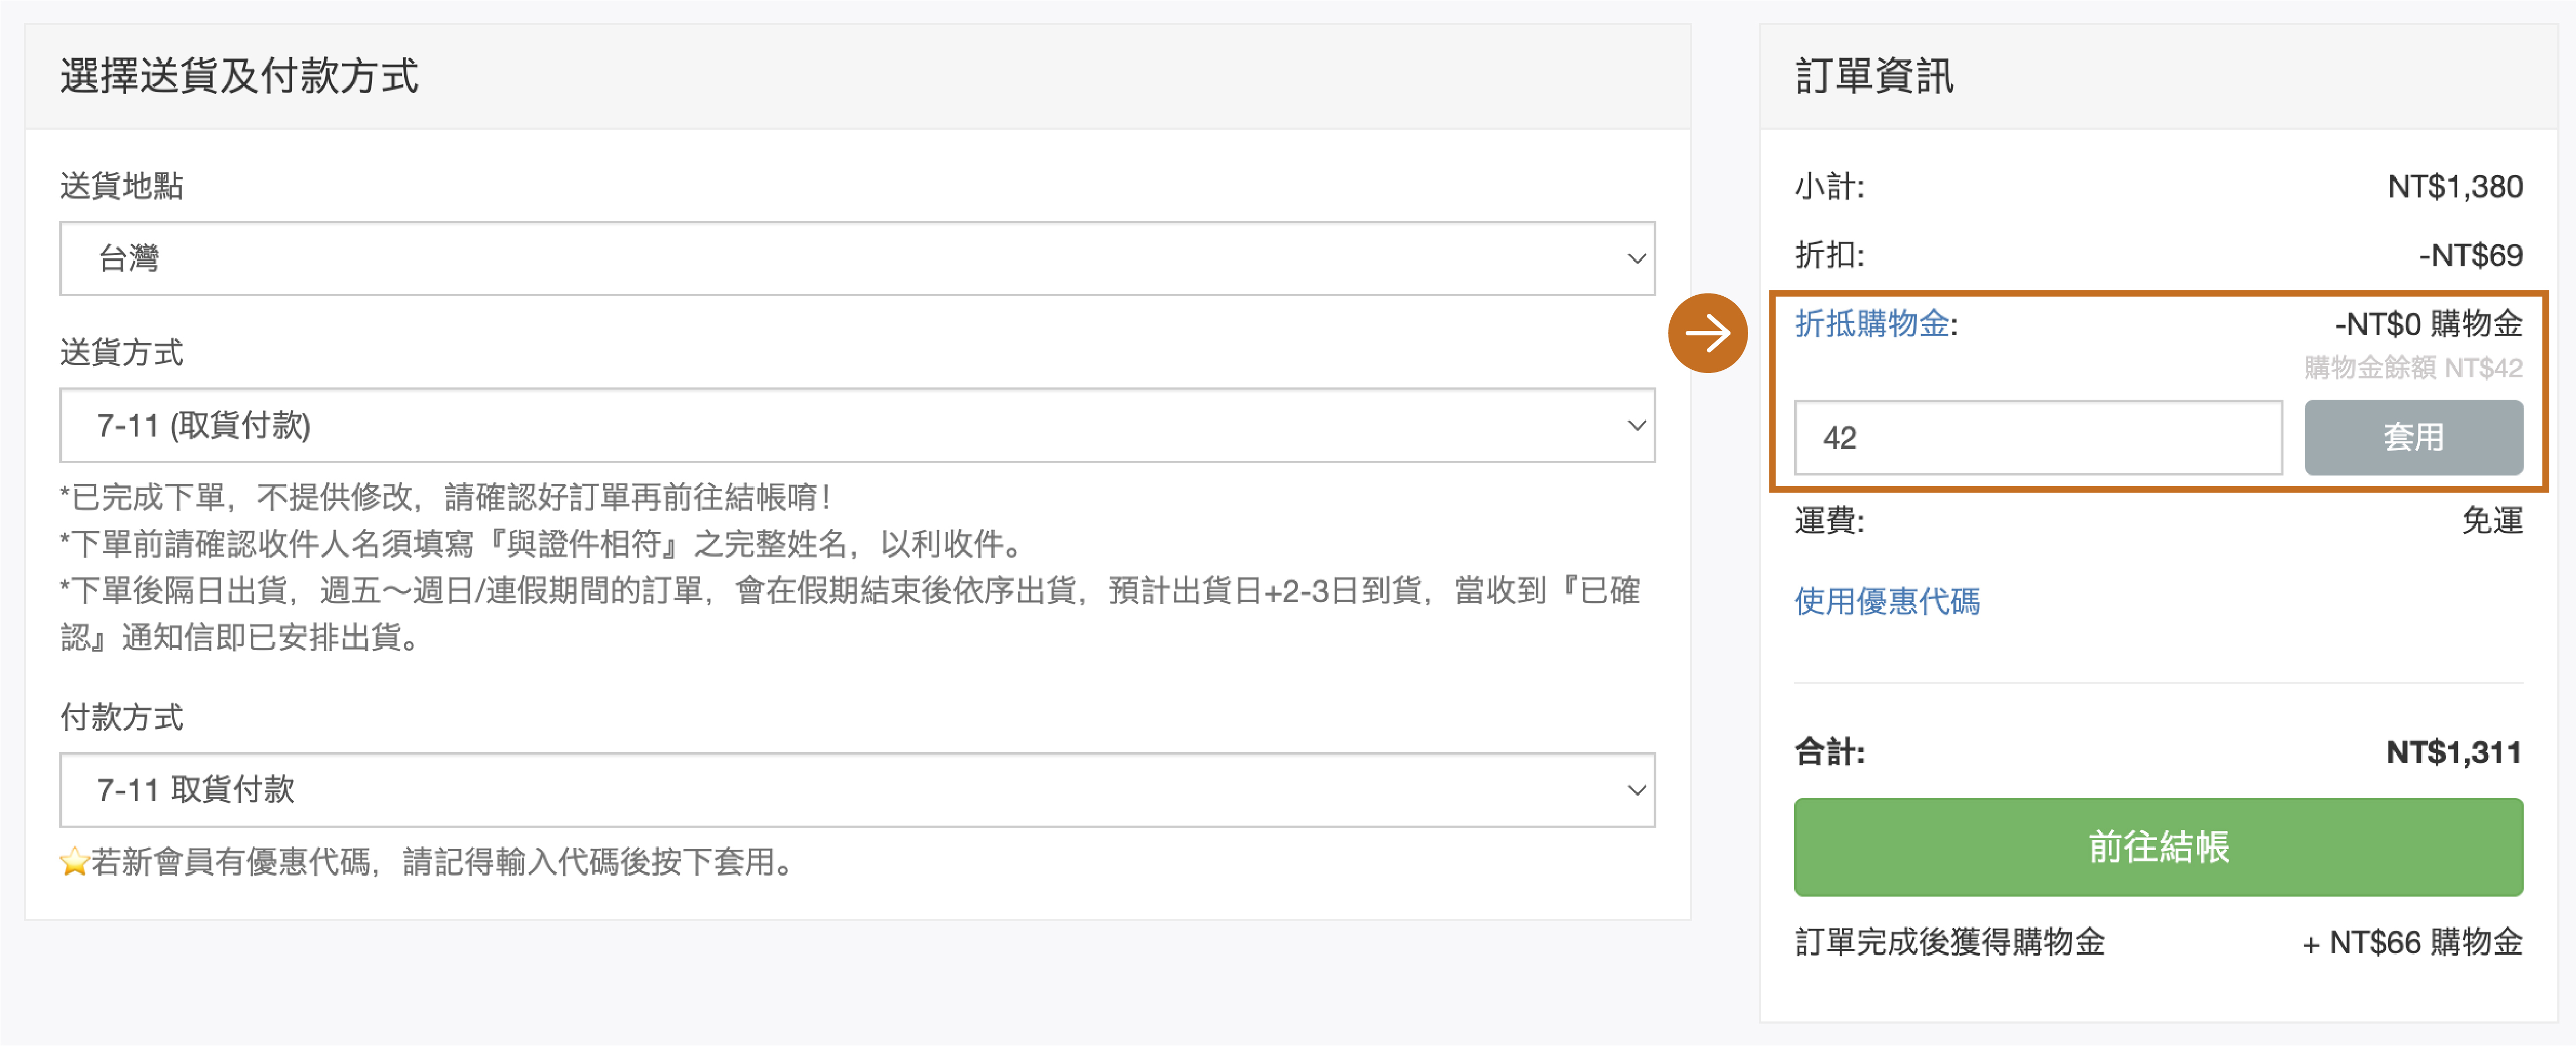Viewport: 2576px width, 1046px height.
Task: Click the 選擇送貨及付款方式 panel heading
Action: pyautogui.click(x=240, y=77)
